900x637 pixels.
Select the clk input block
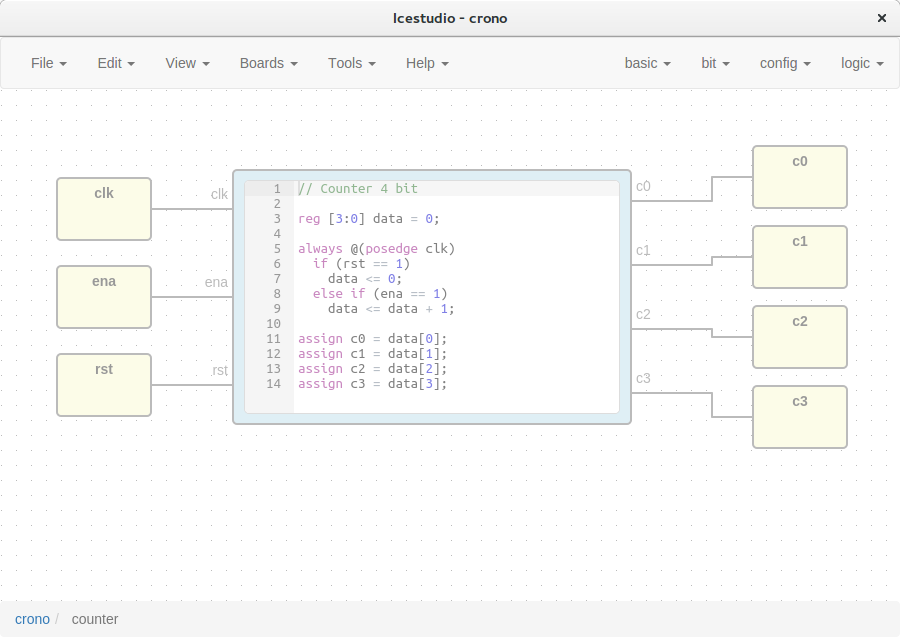coord(104,209)
